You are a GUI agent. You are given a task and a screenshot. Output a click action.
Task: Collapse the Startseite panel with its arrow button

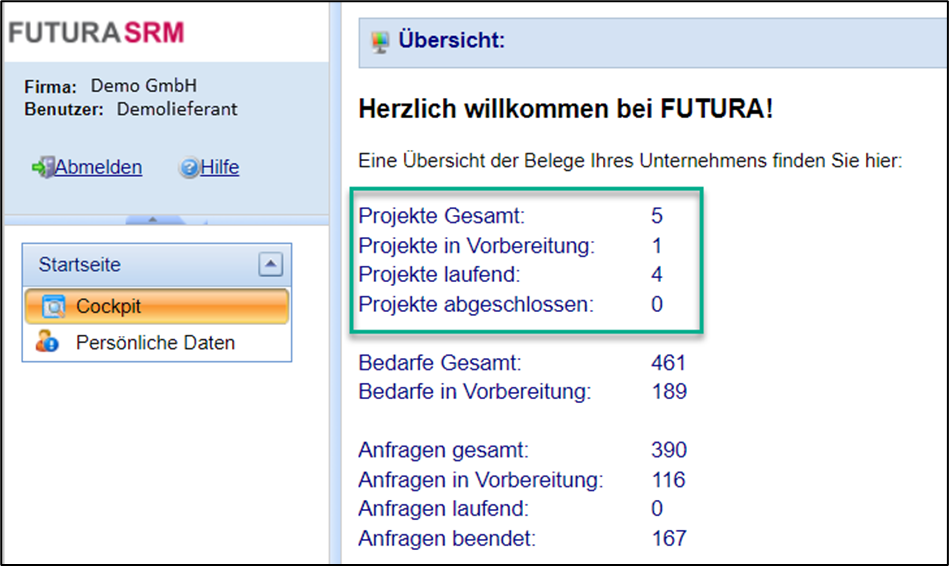pyautogui.click(x=270, y=265)
